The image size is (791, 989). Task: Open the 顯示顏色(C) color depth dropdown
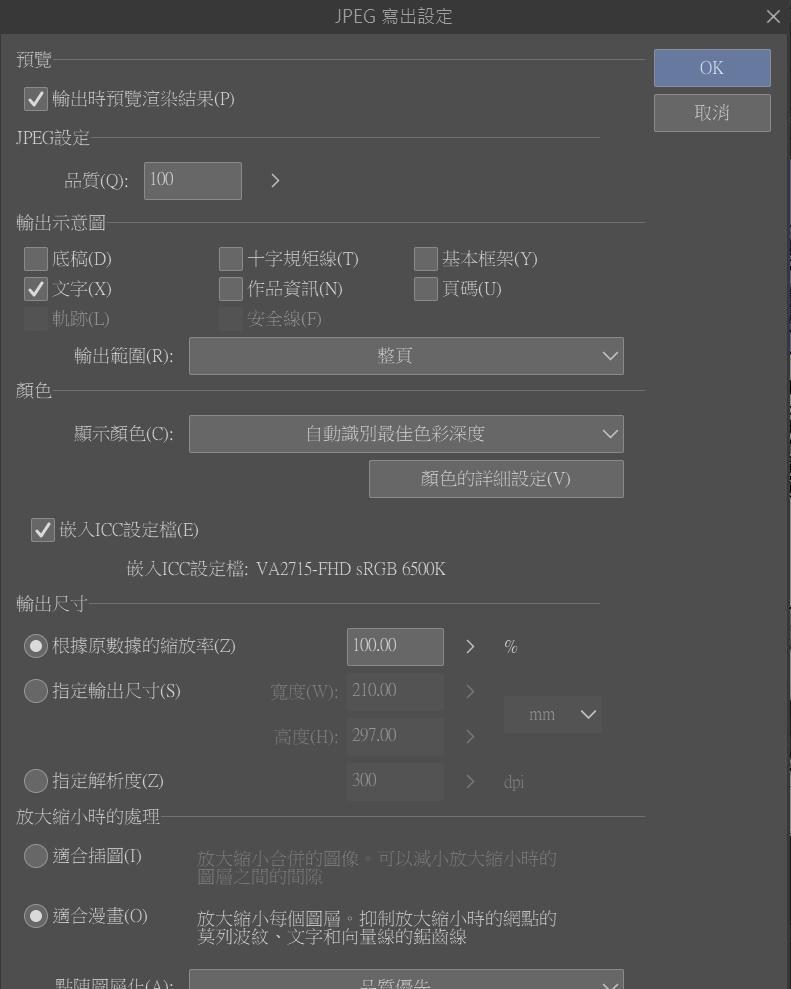point(406,434)
